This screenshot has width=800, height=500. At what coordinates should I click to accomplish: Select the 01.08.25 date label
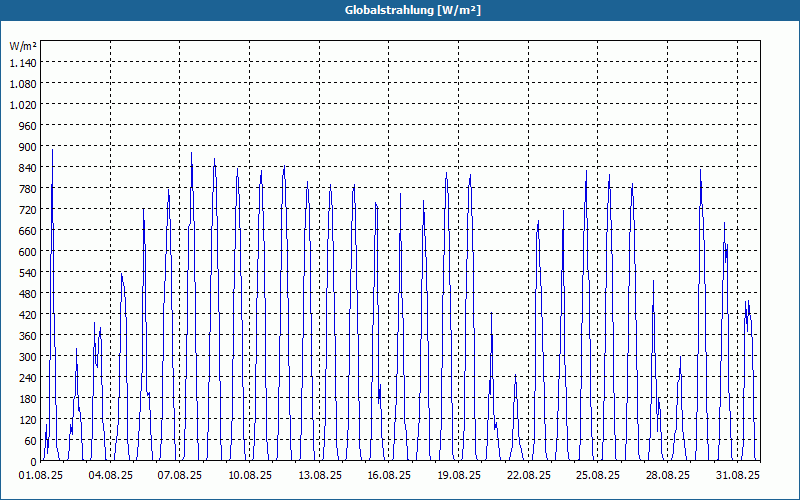click(x=41, y=476)
